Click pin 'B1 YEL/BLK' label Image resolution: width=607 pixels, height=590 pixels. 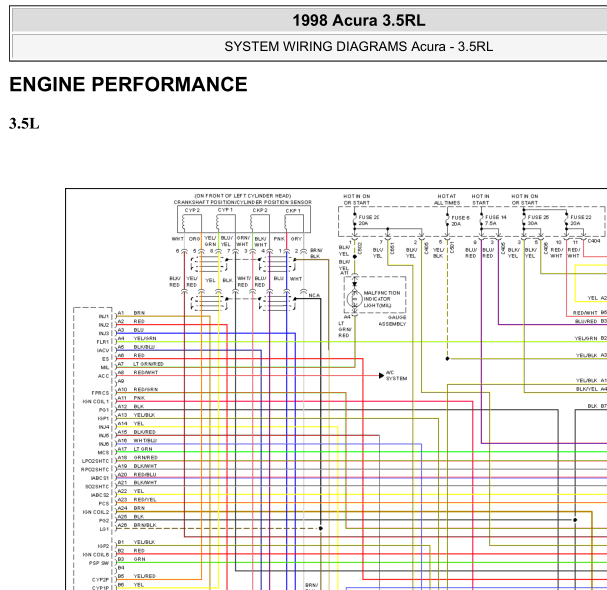pyautogui.click(x=137, y=542)
